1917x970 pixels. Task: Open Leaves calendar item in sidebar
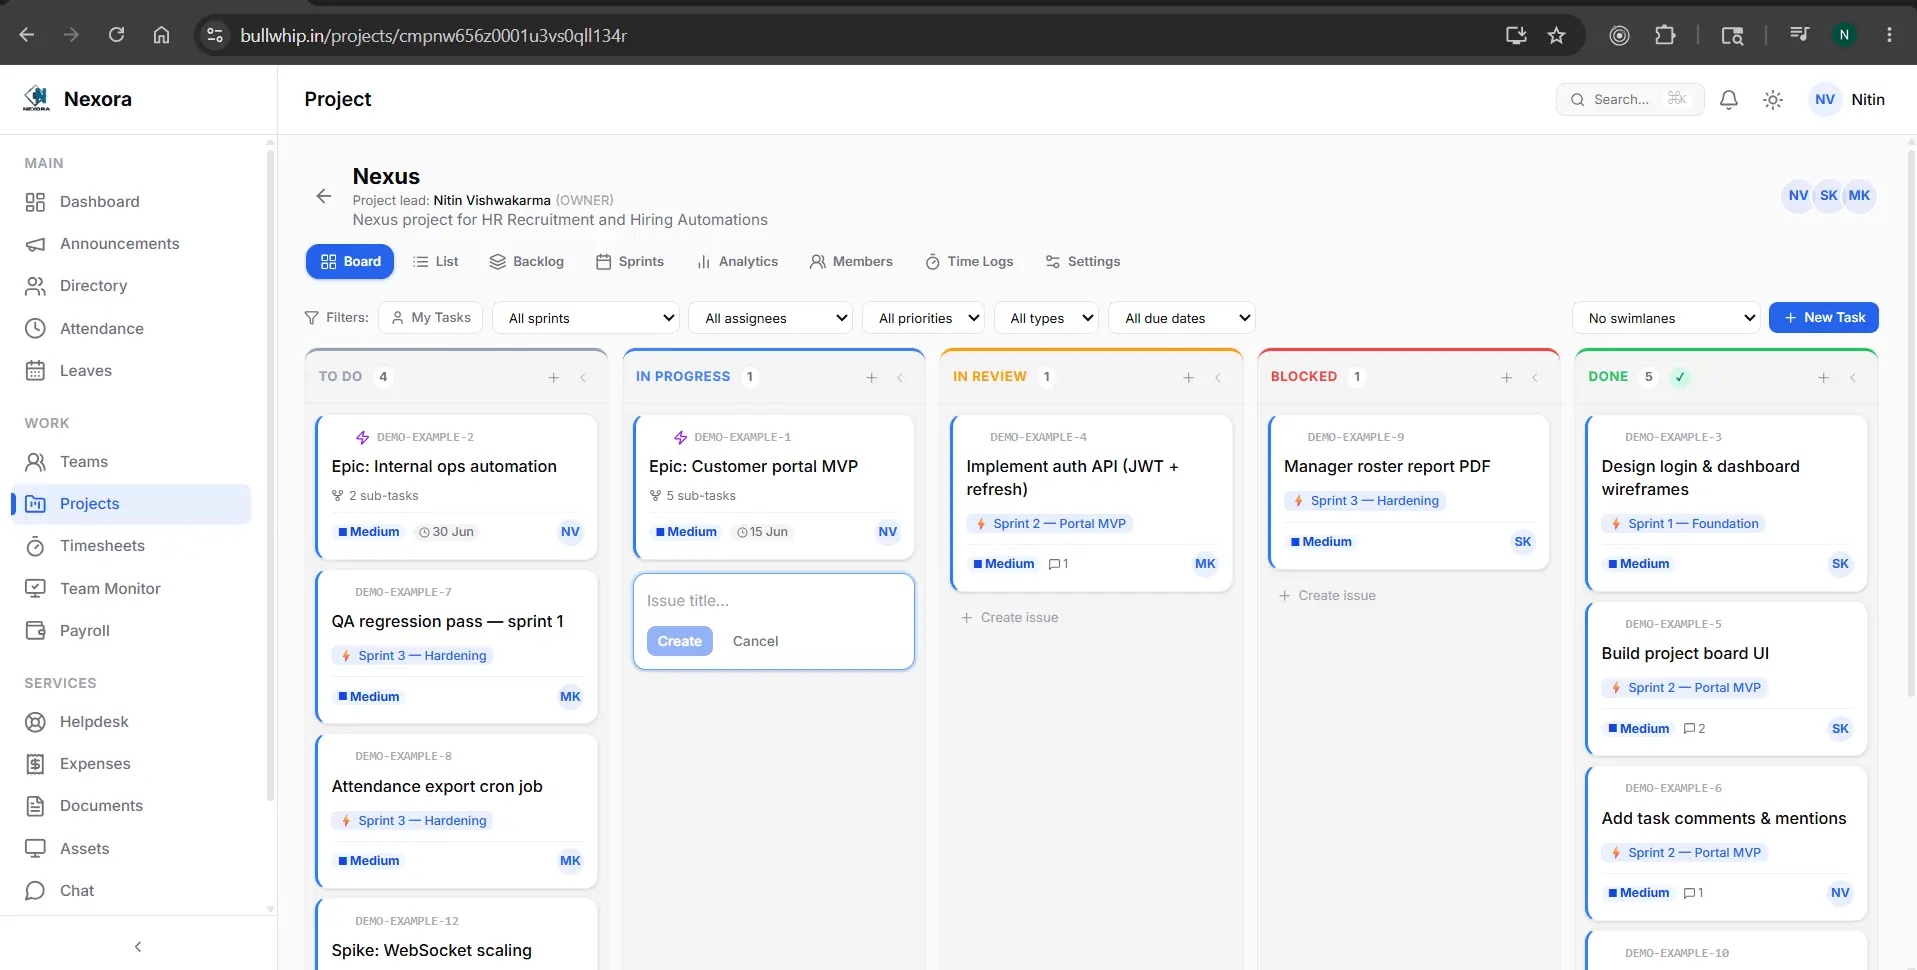[x=131, y=371]
